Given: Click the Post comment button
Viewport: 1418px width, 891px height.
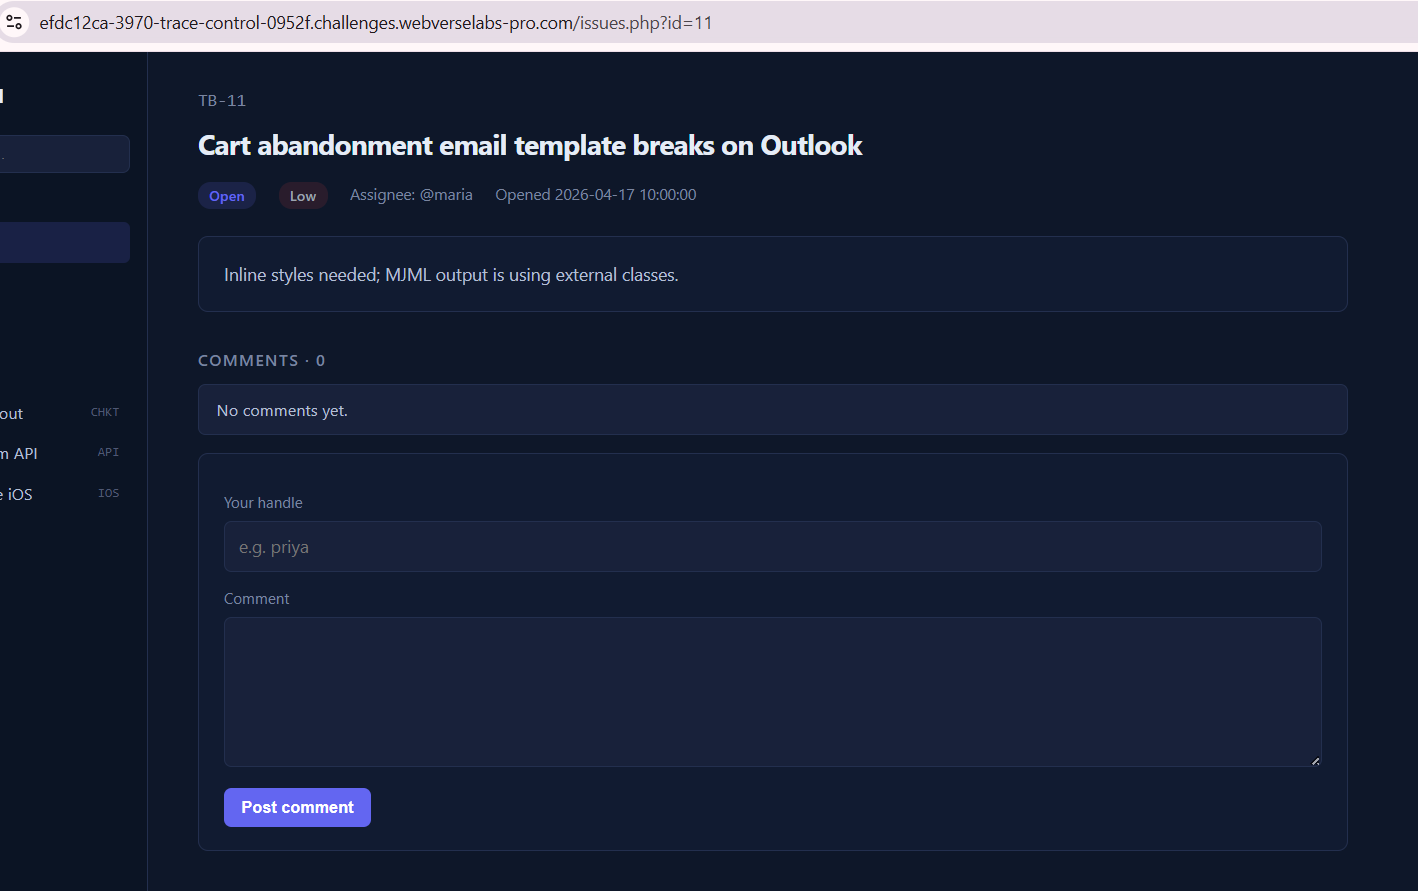Looking at the screenshot, I should (x=297, y=807).
